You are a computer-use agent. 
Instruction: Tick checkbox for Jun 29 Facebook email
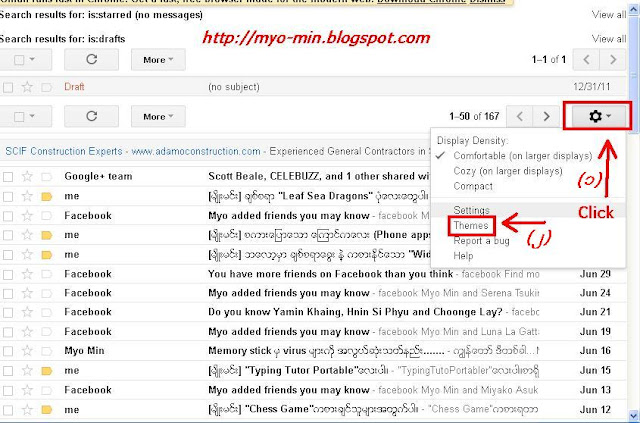click(x=8, y=274)
